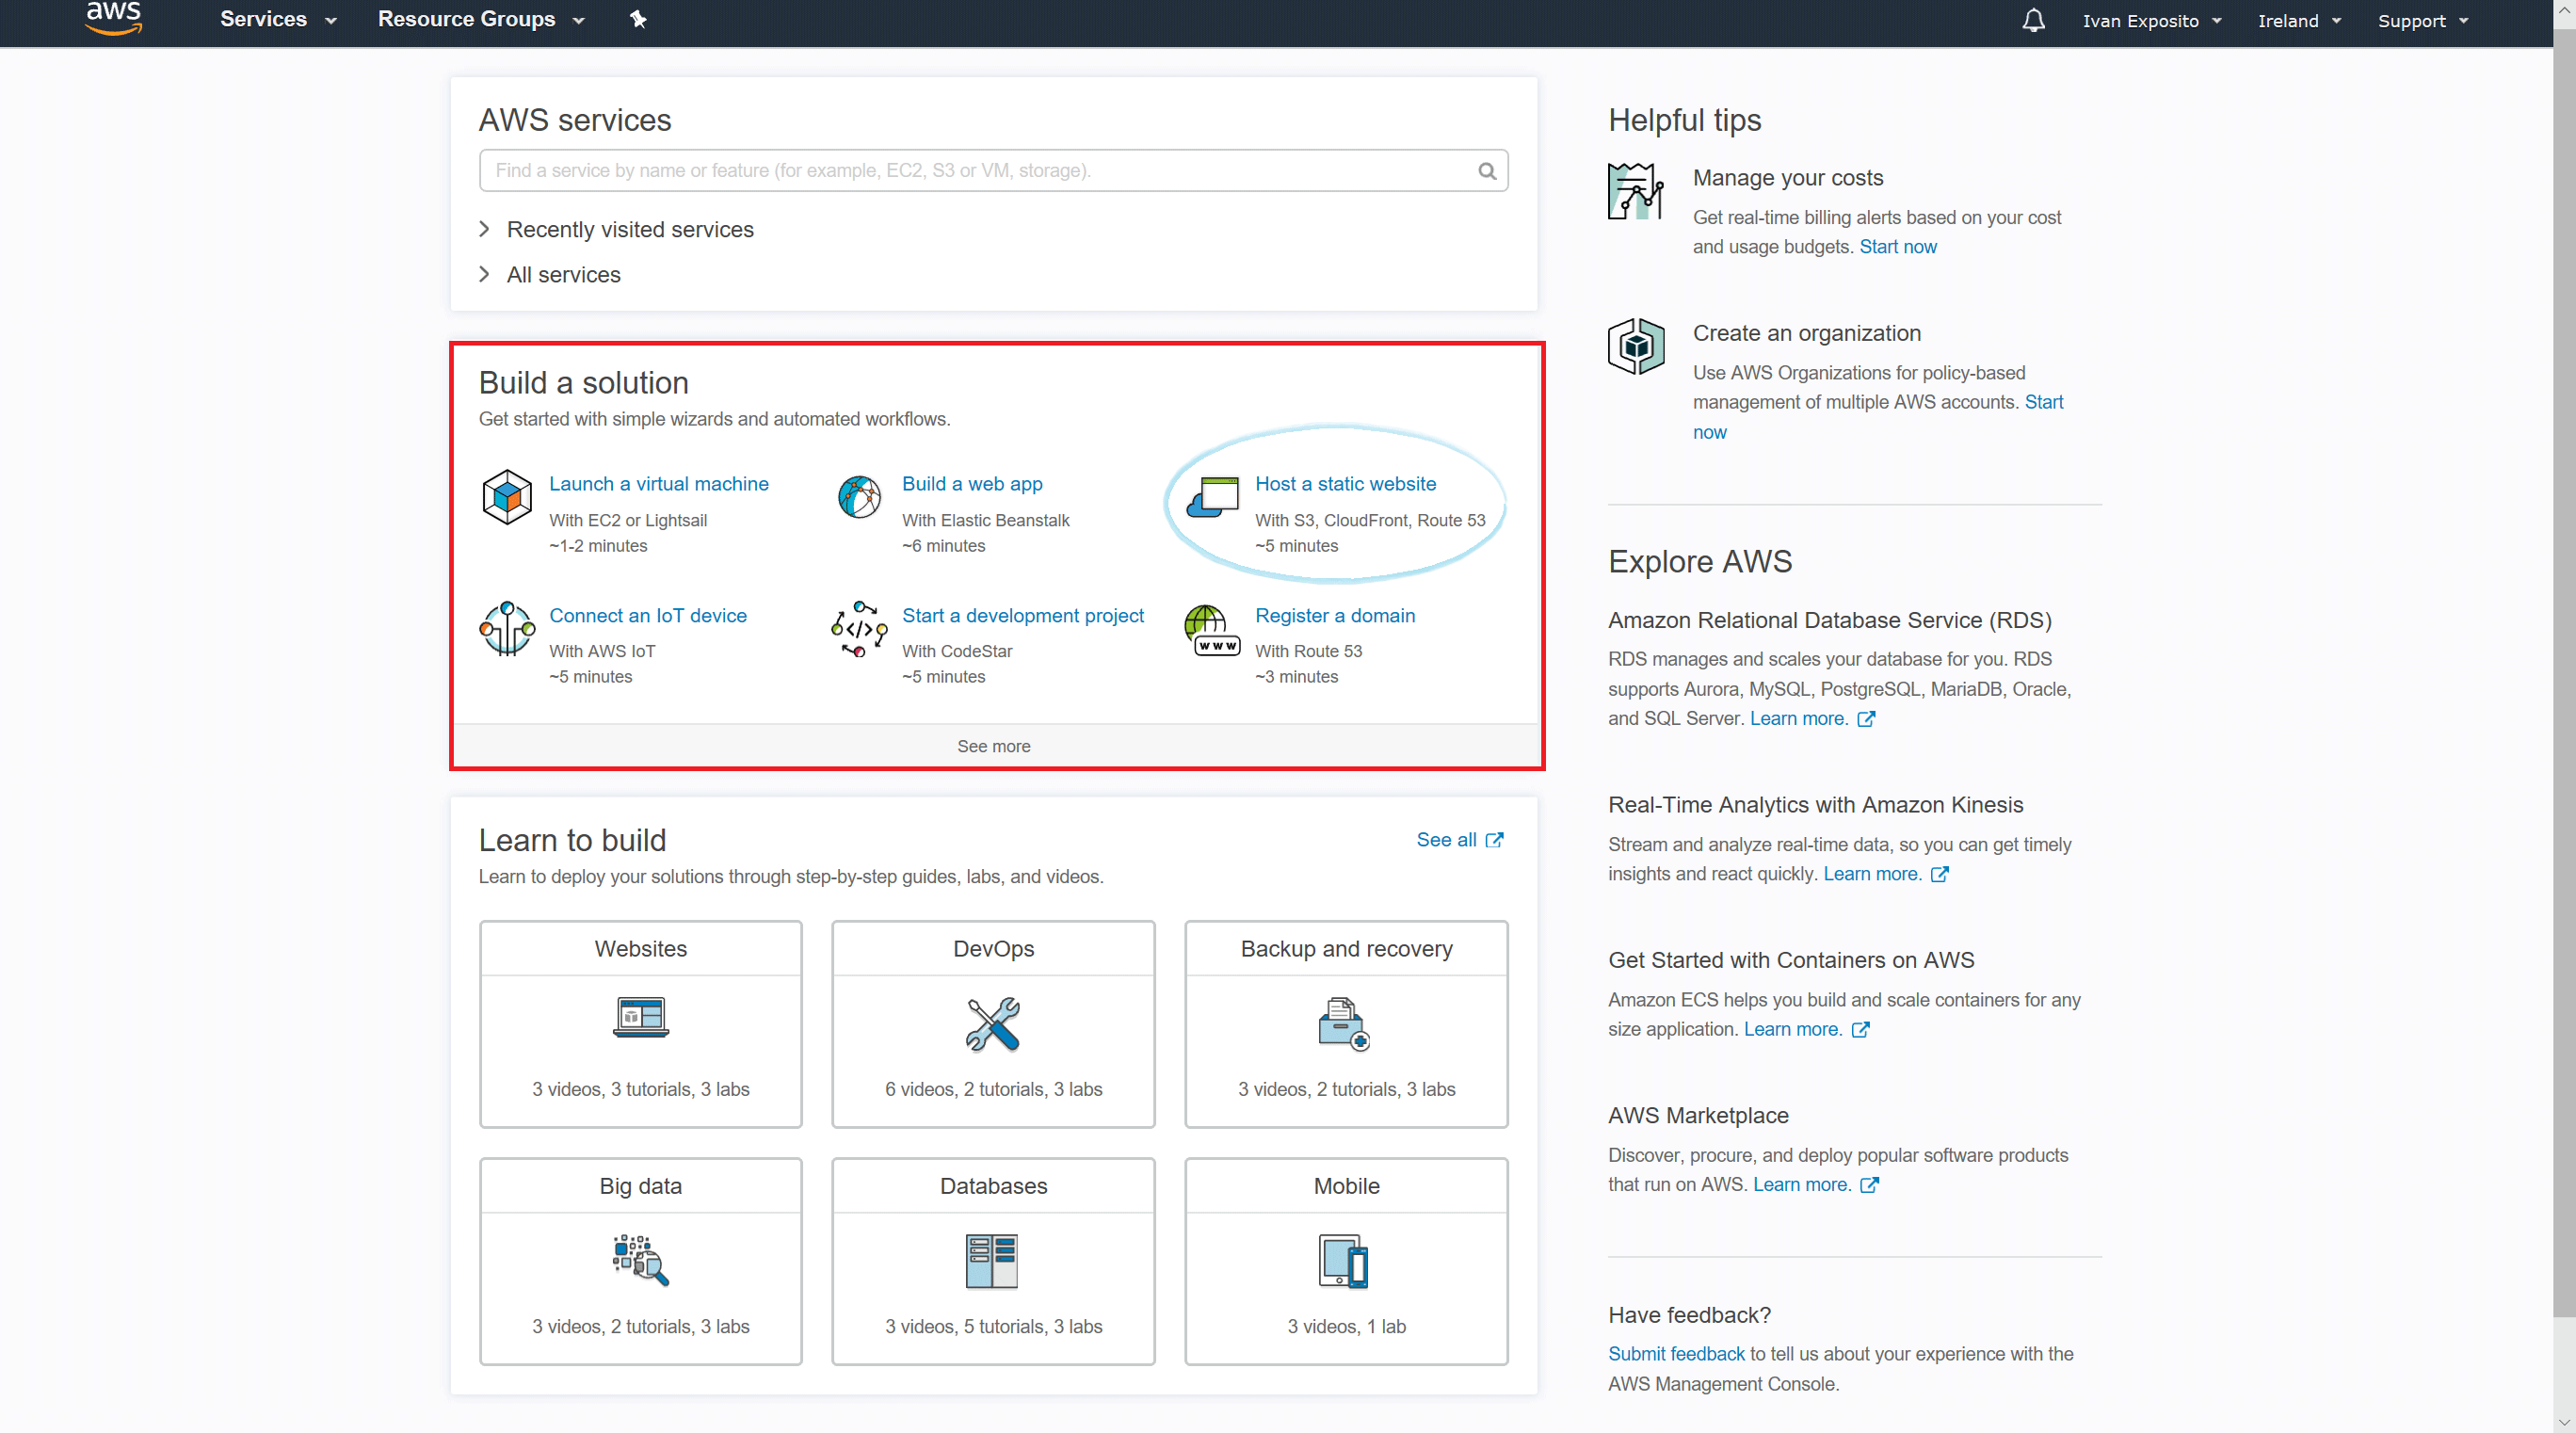Open the Databases card title
This screenshot has height=1433, width=2576.
[993, 1186]
